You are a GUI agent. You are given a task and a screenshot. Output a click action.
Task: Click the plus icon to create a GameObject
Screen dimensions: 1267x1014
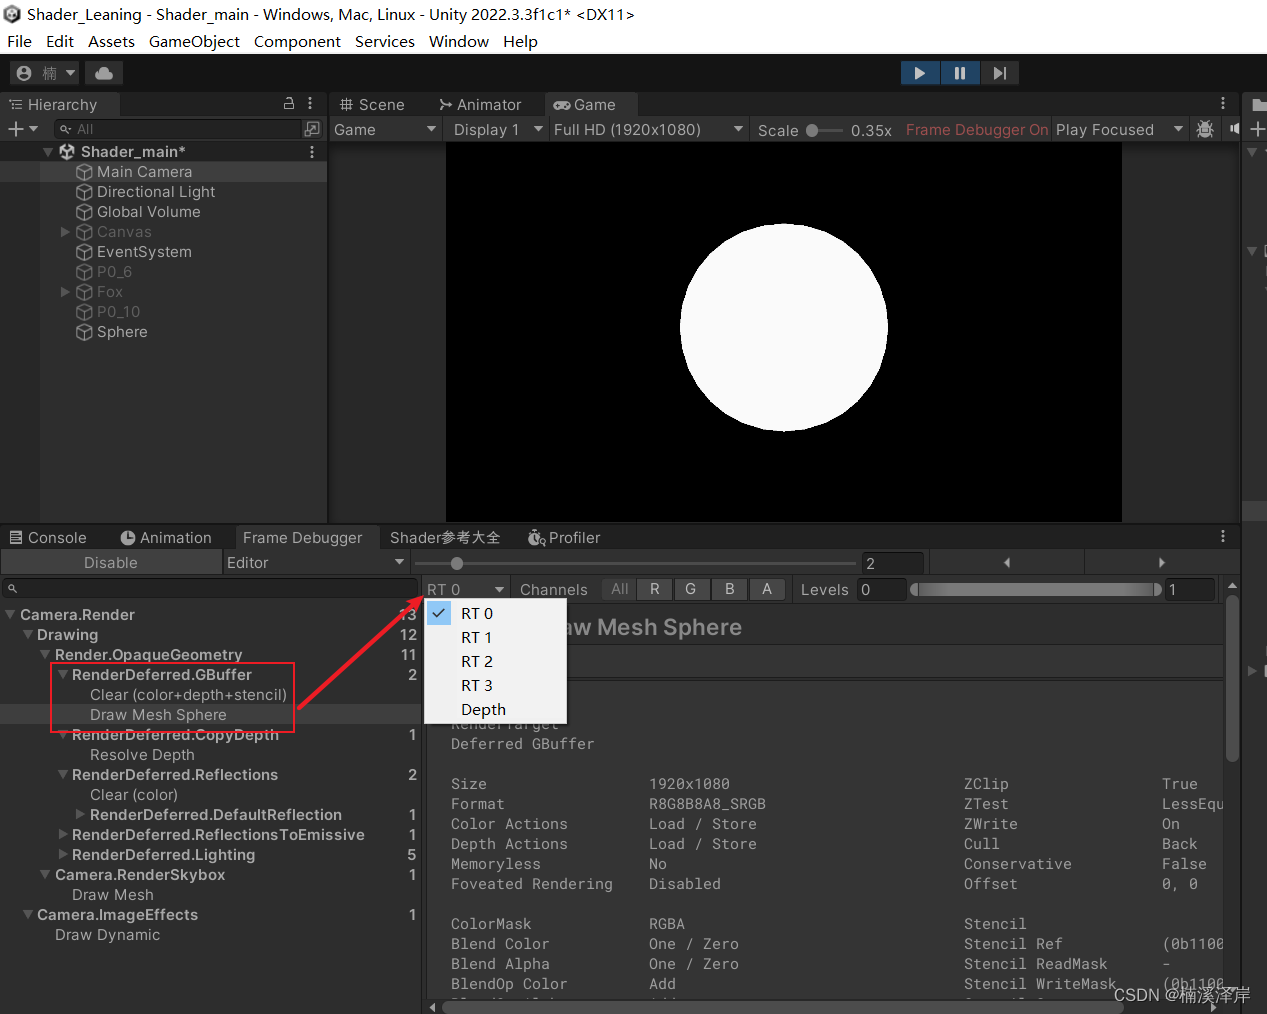click(16, 128)
